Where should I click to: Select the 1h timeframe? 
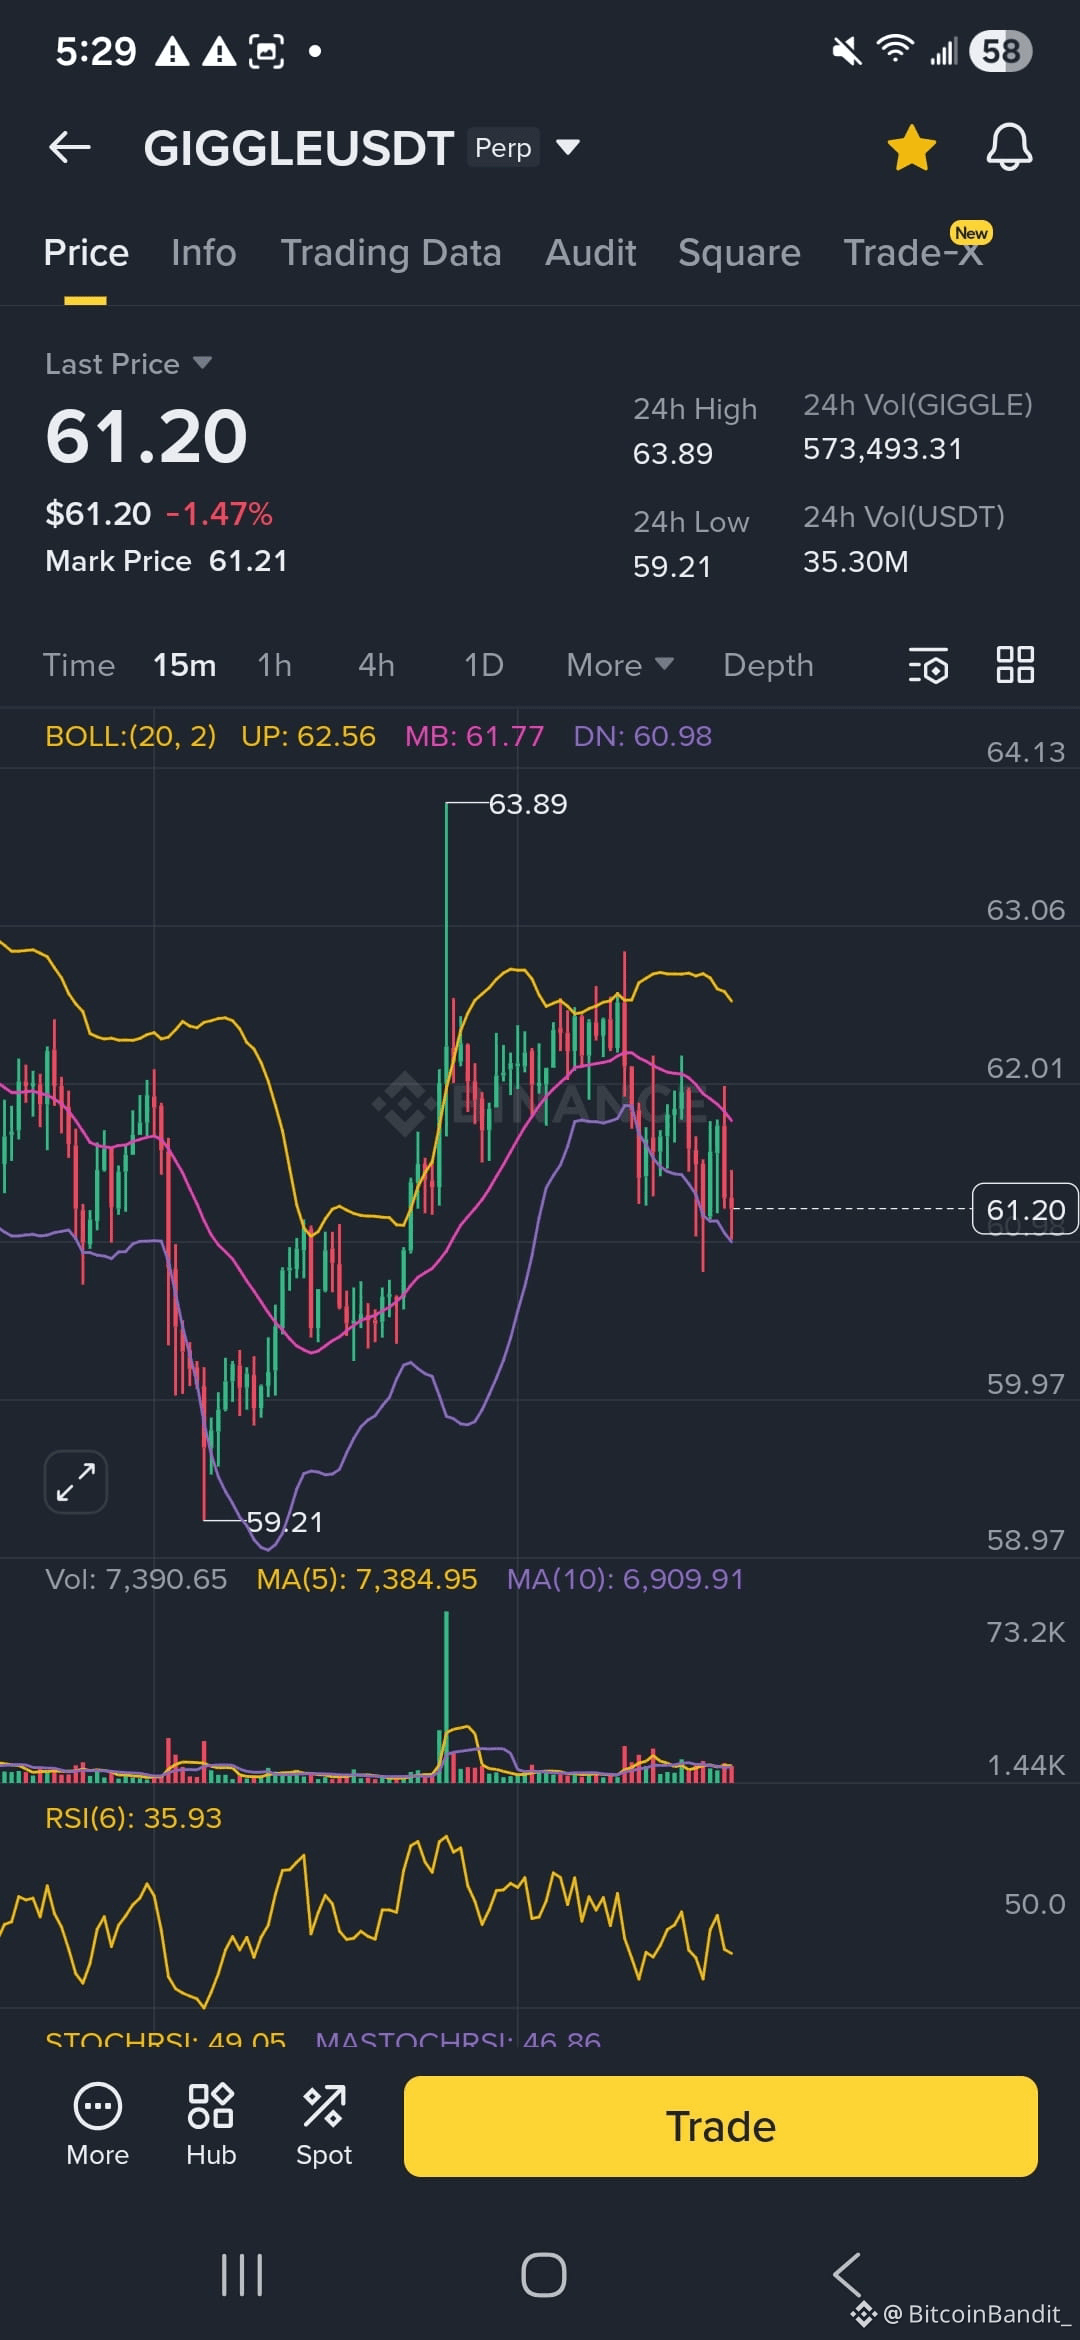tap(275, 665)
